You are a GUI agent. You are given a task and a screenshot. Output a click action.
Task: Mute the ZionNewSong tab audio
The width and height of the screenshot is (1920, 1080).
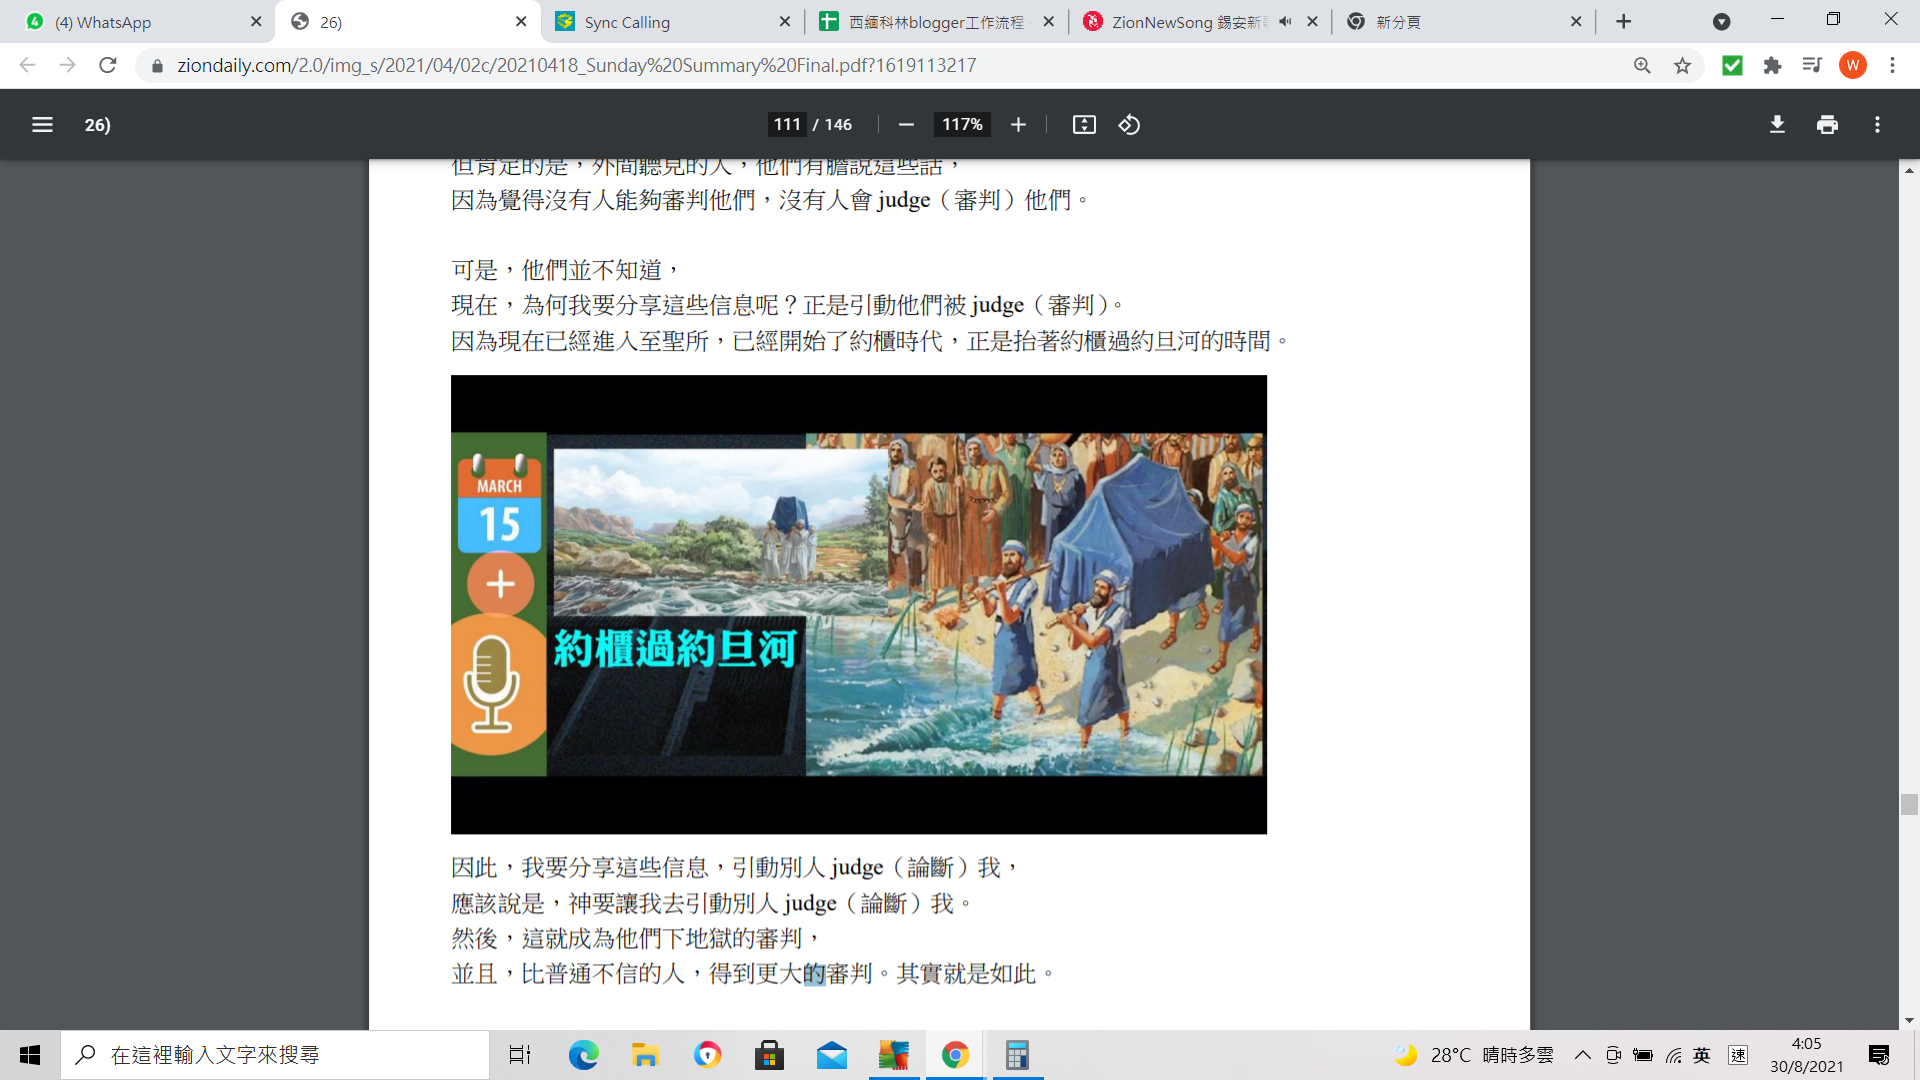1285,22
